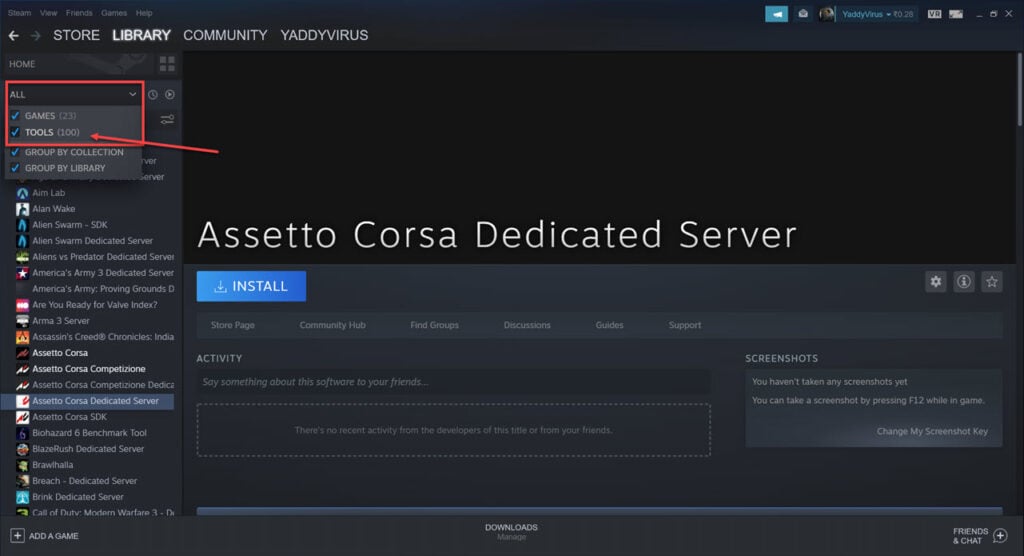Click the YaddyVirus profile avatar
The width and height of the screenshot is (1024, 556).
(x=826, y=14)
